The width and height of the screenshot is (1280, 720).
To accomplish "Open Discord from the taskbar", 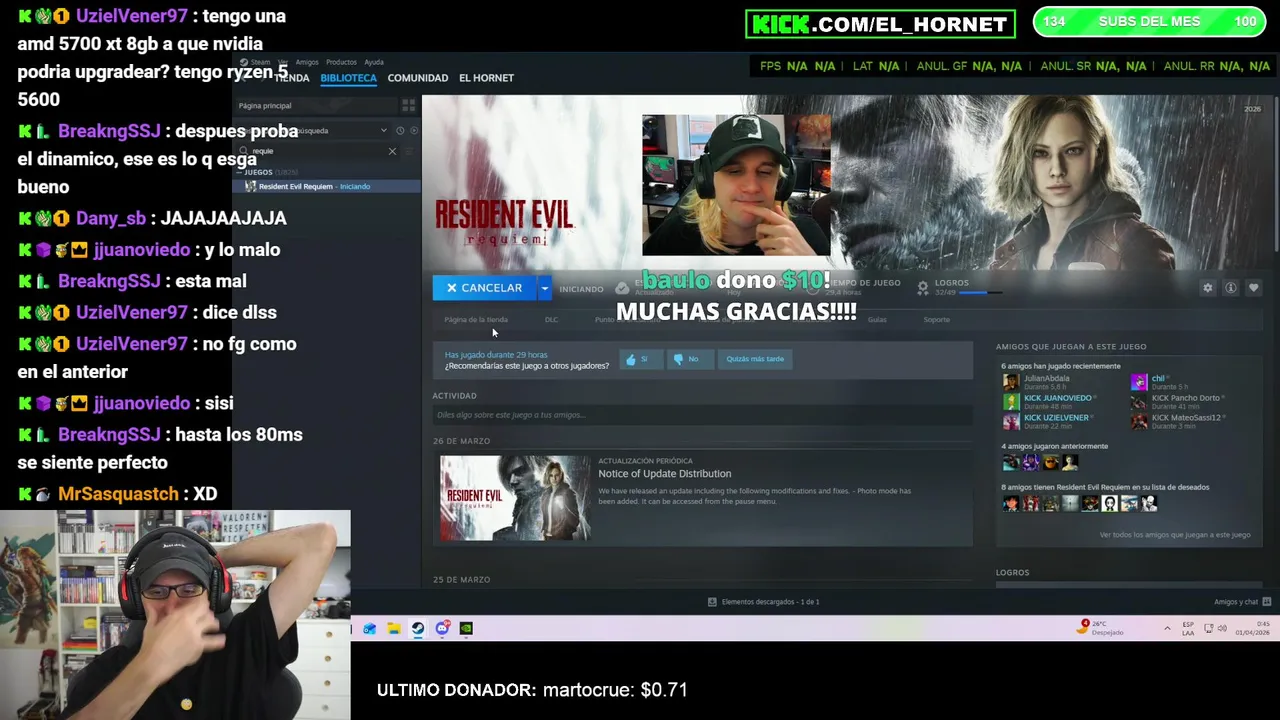I will tap(442, 629).
